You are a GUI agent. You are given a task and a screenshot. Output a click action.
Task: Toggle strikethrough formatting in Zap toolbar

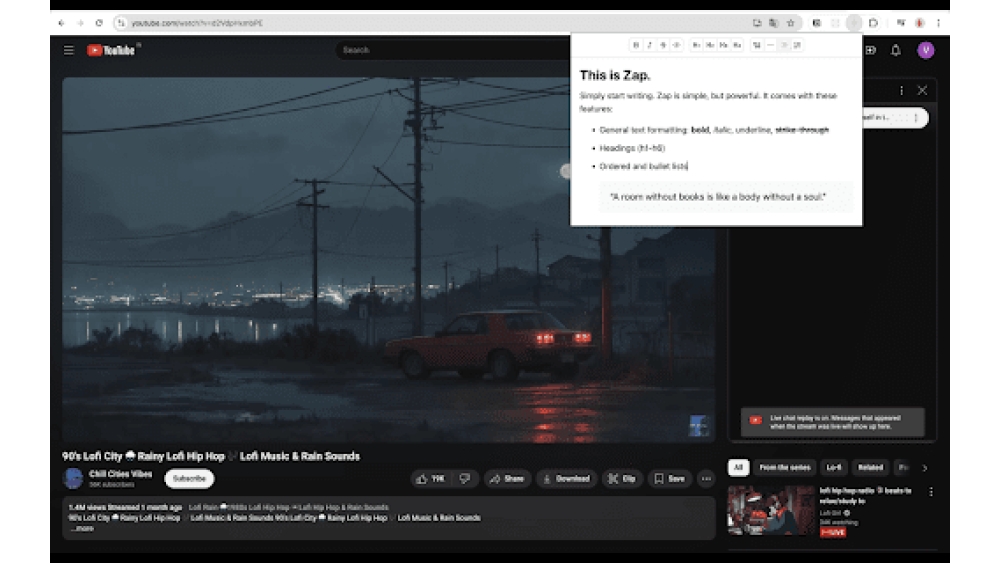point(663,45)
